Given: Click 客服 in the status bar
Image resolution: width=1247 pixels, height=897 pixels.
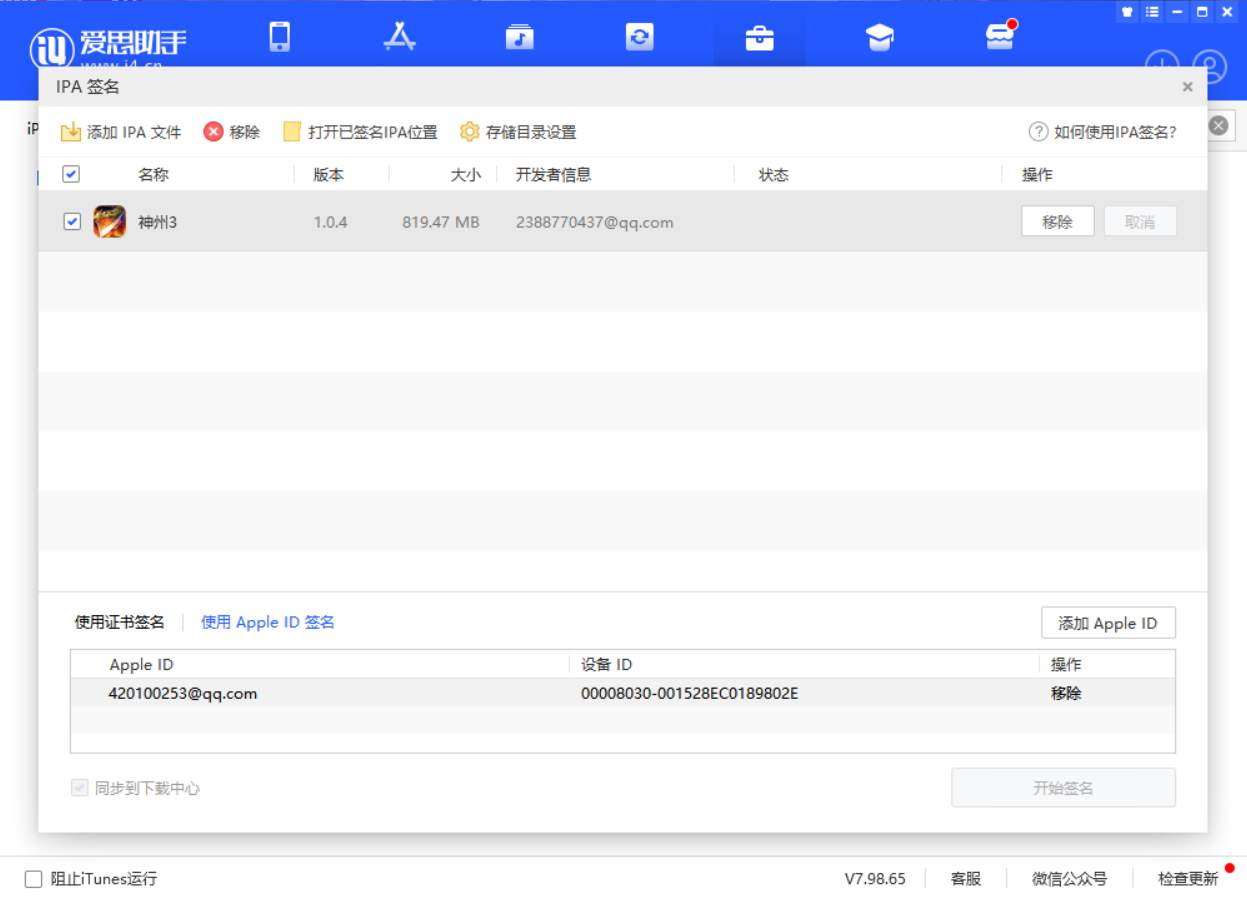Looking at the screenshot, I should 965,879.
